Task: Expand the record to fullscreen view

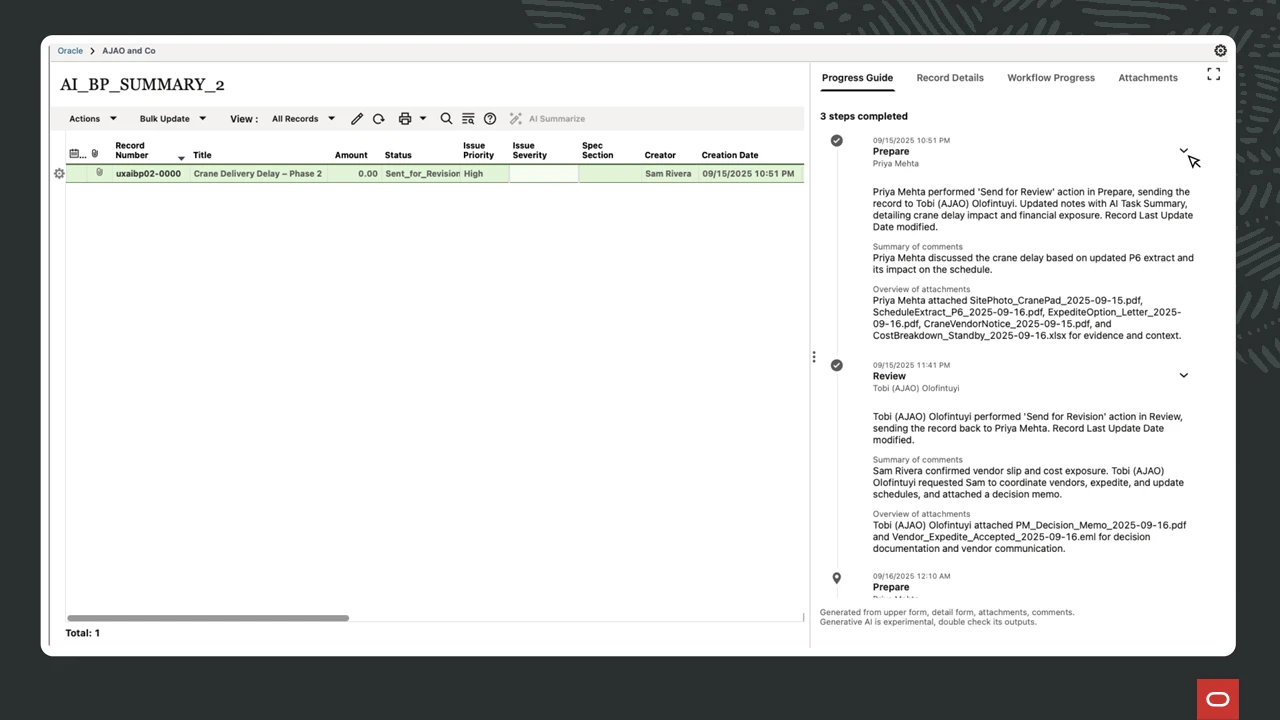Action: coord(1213,74)
